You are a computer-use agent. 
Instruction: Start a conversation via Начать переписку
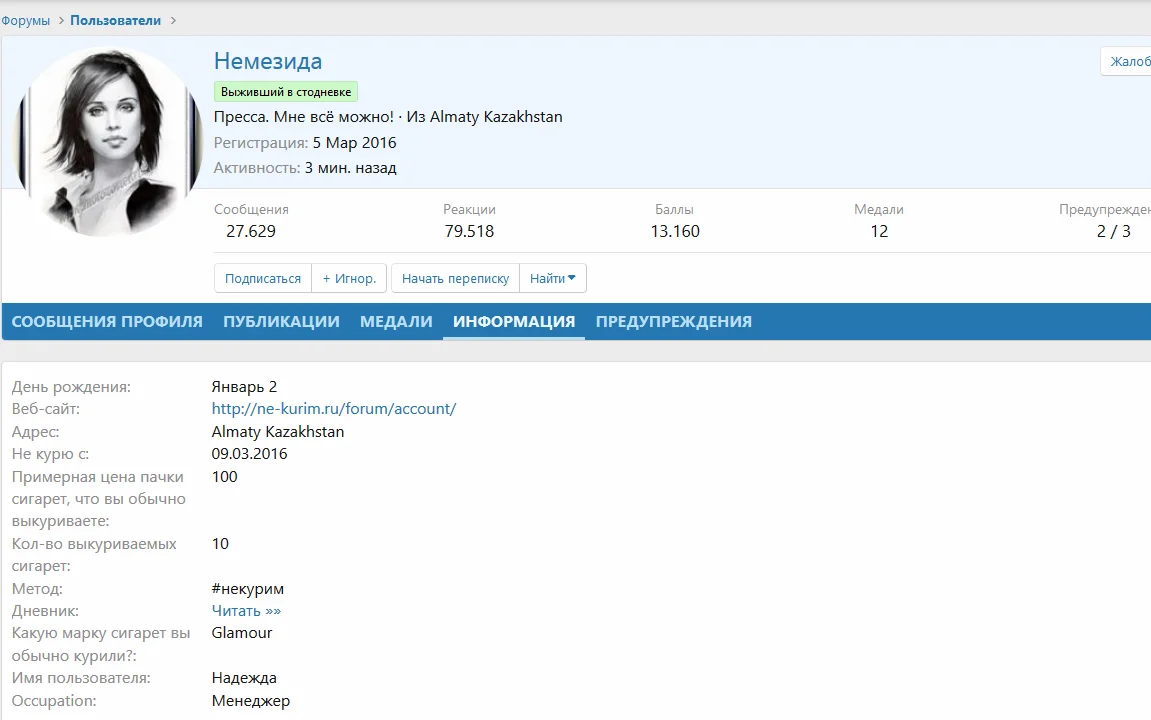click(x=455, y=279)
